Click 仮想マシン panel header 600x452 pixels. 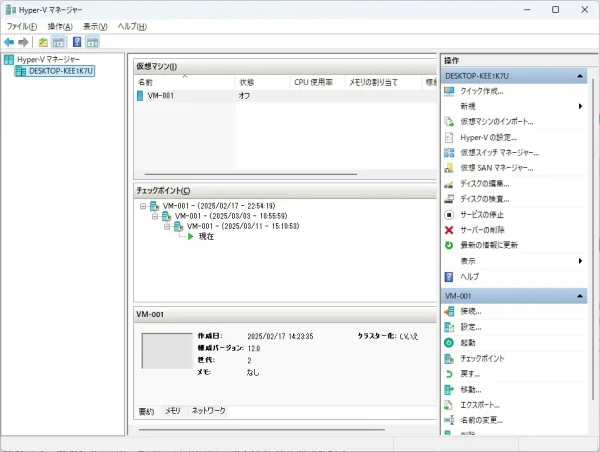pos(285,66)
